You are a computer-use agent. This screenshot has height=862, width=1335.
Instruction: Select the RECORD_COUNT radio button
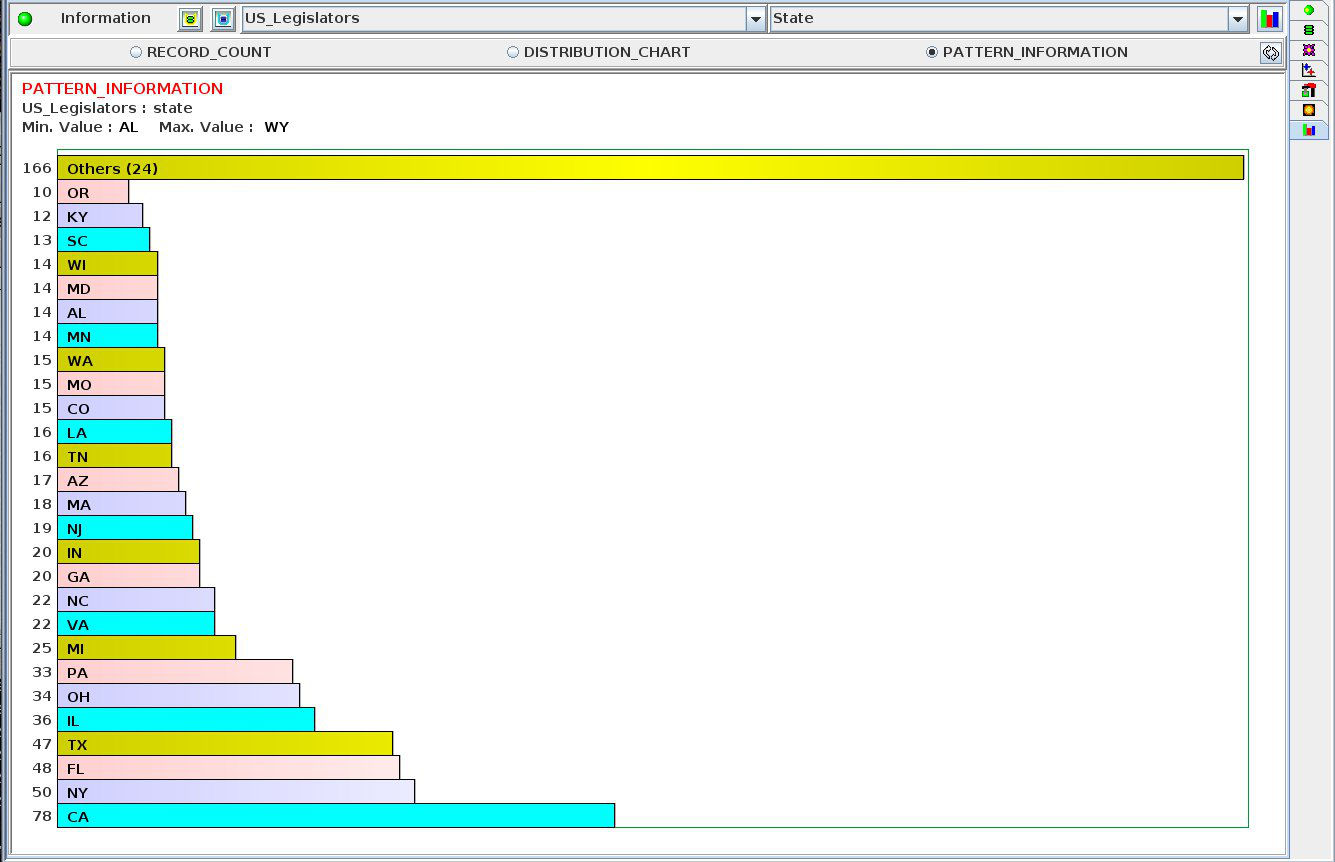pyautogui.click(x=136, y=52)
